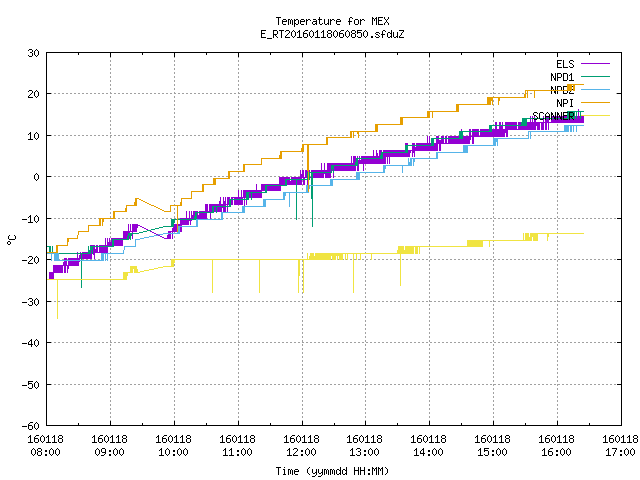Click the ELS legend label

tap(565, 64)
